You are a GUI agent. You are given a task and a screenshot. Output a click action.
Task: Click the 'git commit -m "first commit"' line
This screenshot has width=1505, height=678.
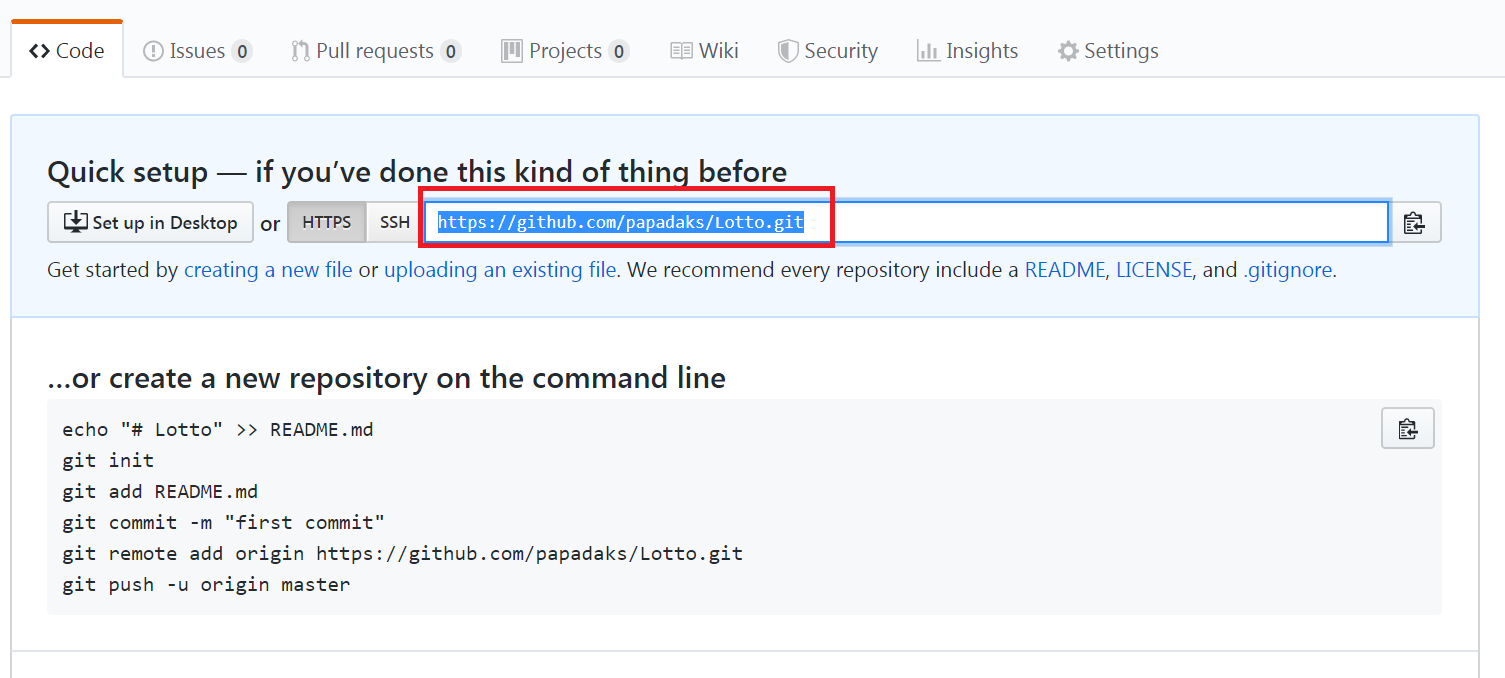pyautogui.click(x=224, y=522)
